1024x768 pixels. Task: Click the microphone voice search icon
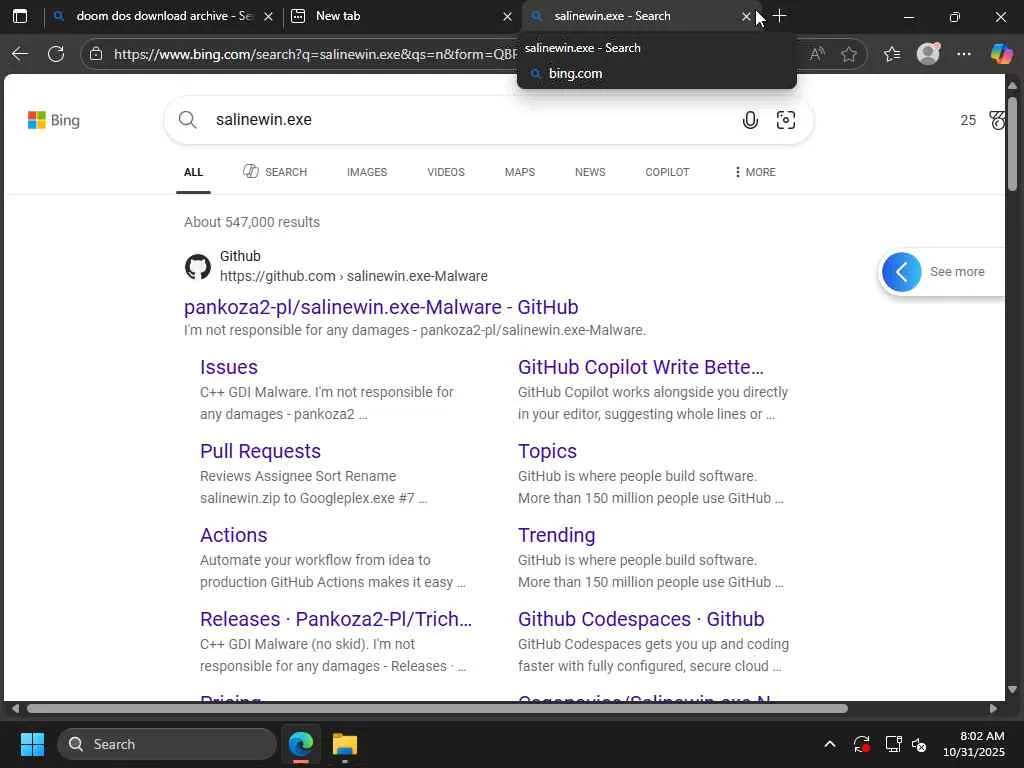tap(750, 121)
